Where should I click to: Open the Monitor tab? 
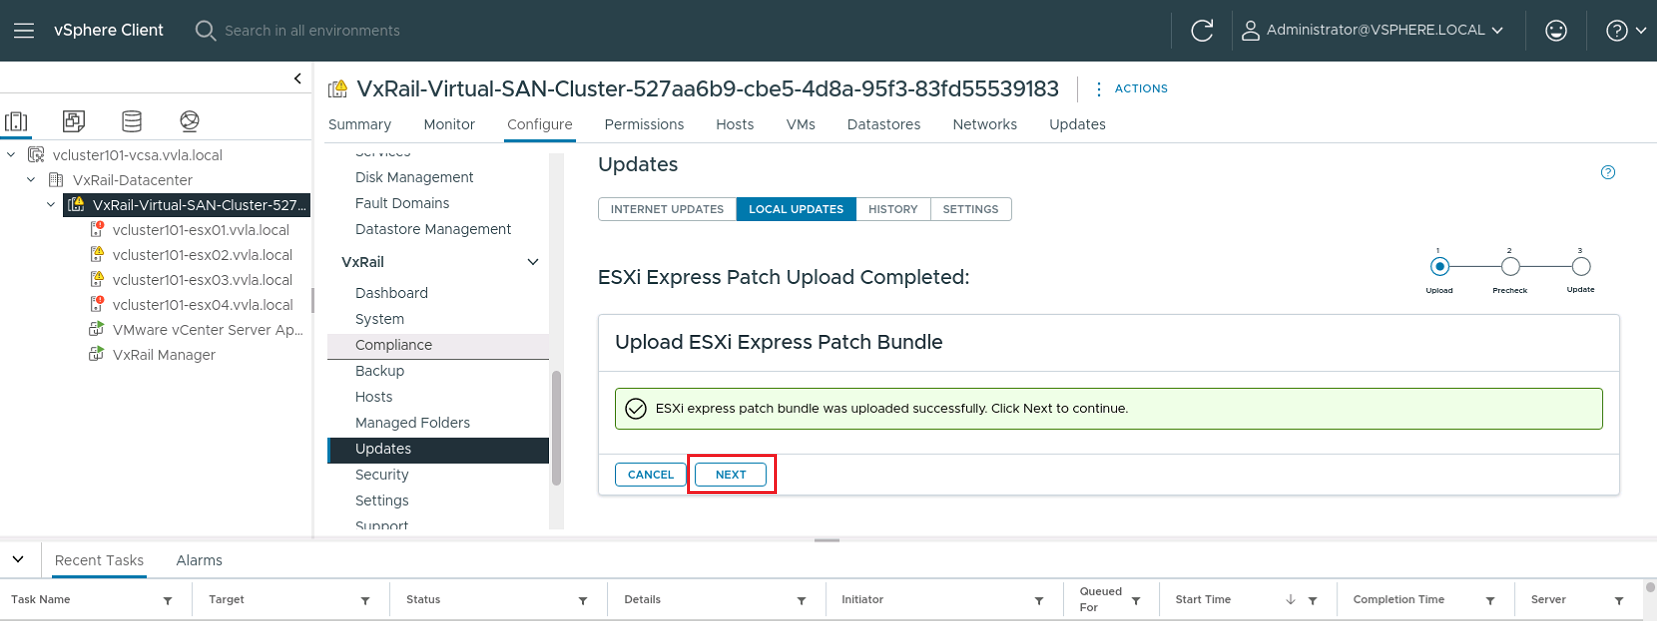(x=449, y=125)
